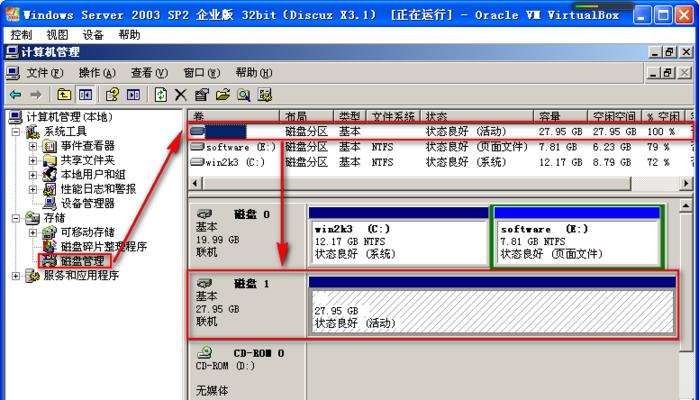Image resolution: width=699 pixels, height=400 pixels.
Task: Click drive icon of the win2k3 (C:) row
Action: tap(197, 162)
